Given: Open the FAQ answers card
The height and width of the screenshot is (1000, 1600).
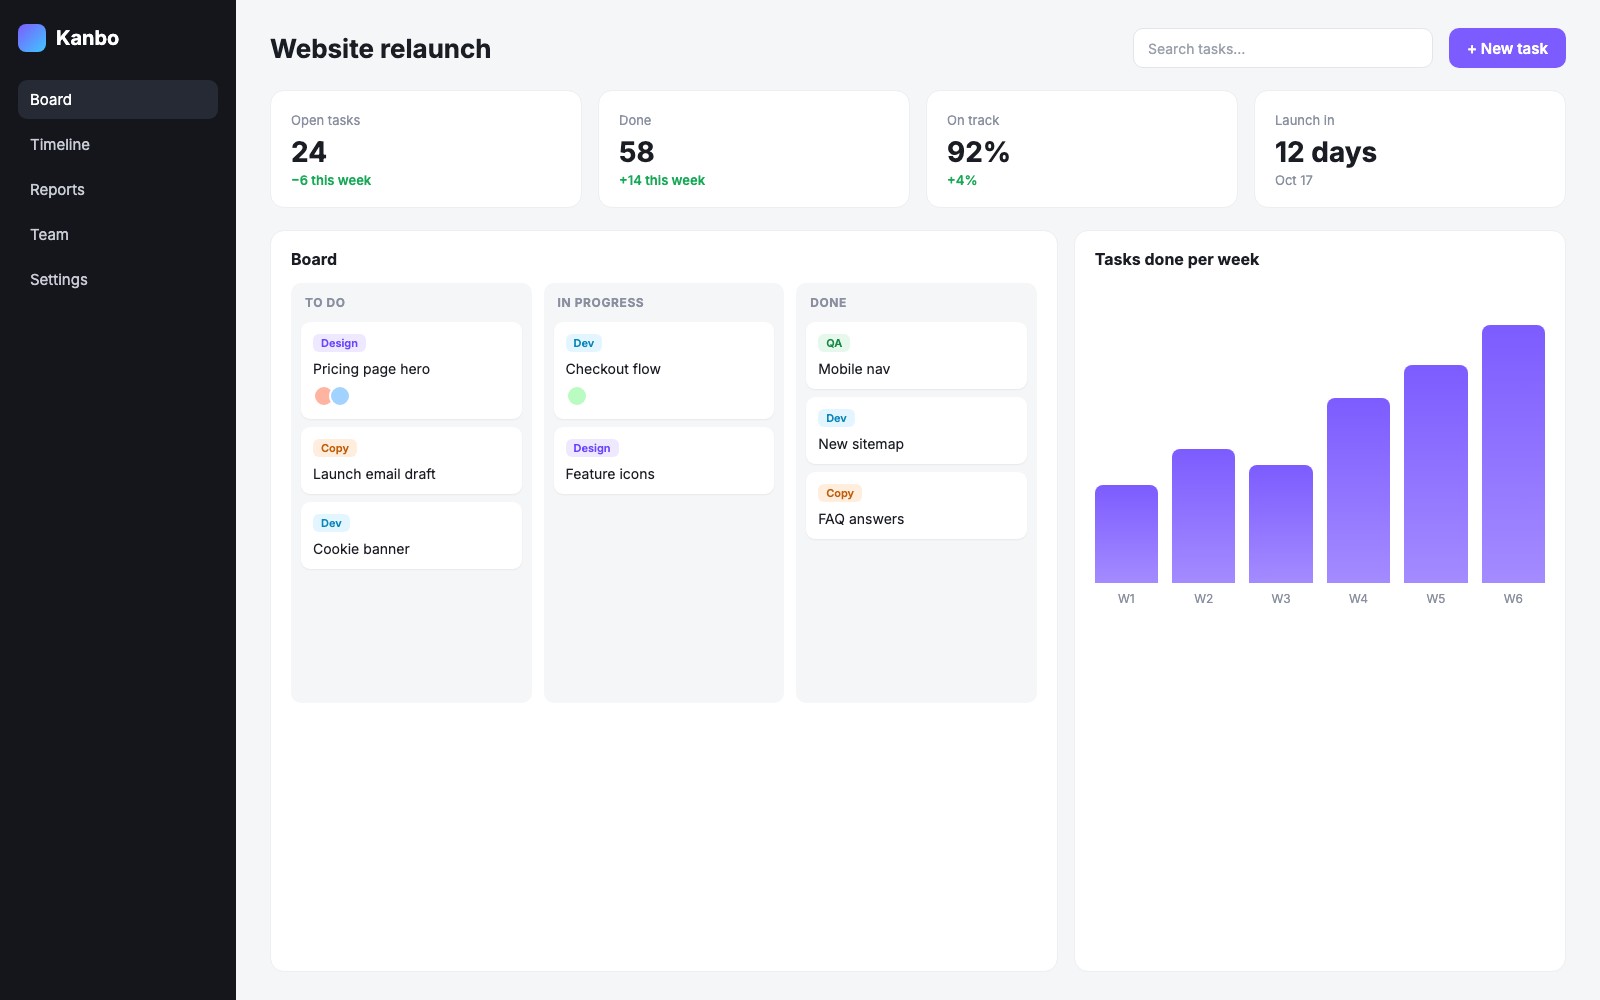Looking at the screenshot, I should click(x=916, y=505).
